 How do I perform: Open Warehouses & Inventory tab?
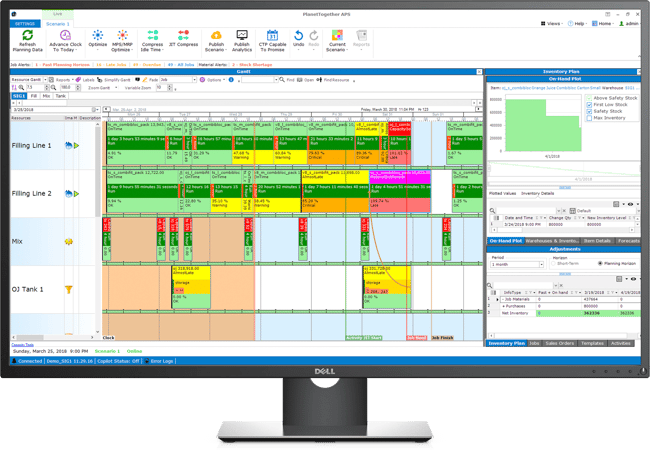pyautogui.click(x=552, y=241)
